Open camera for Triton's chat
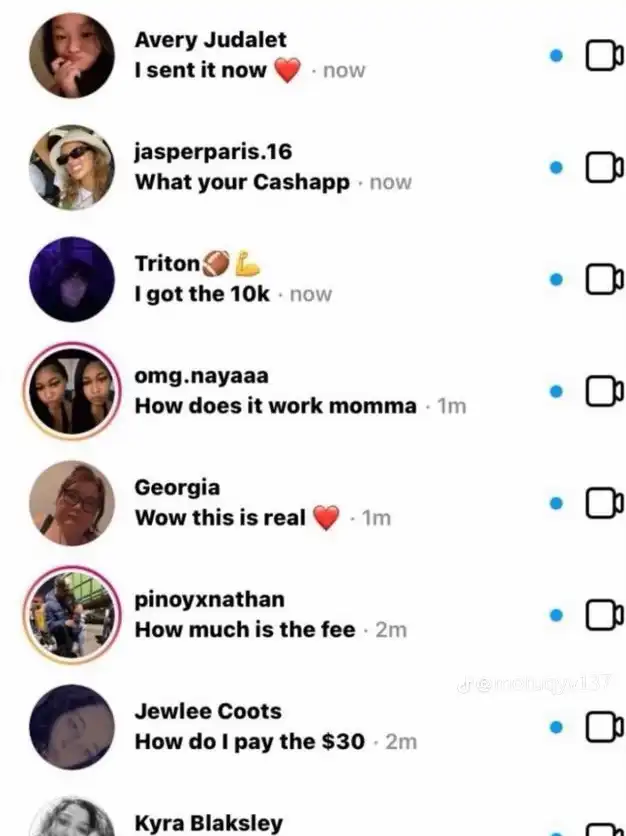 [x=605, y=279]
